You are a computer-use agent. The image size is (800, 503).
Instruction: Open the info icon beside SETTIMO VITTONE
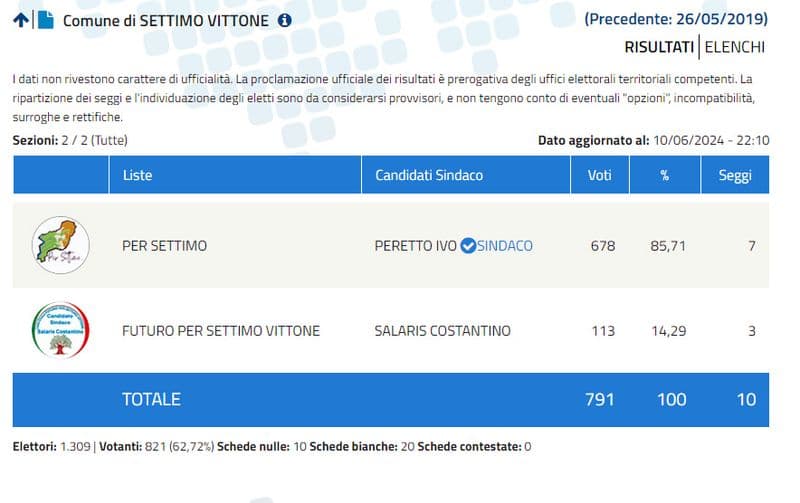[285, 20]
